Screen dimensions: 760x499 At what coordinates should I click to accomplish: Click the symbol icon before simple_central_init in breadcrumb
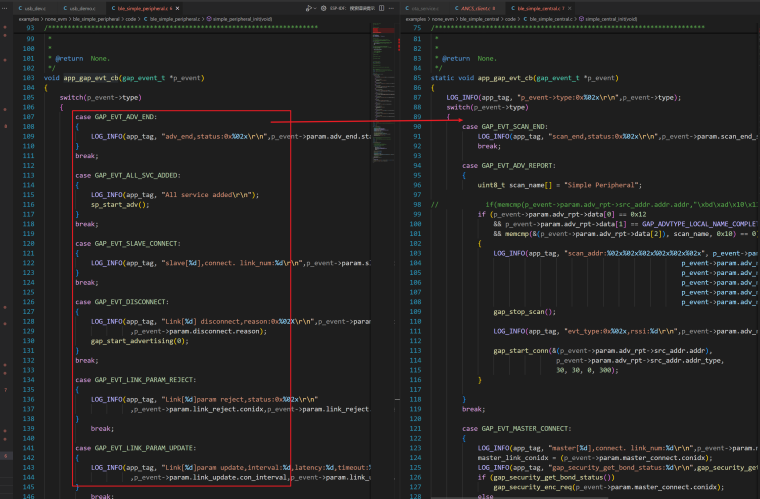click(x=581, y=19)
